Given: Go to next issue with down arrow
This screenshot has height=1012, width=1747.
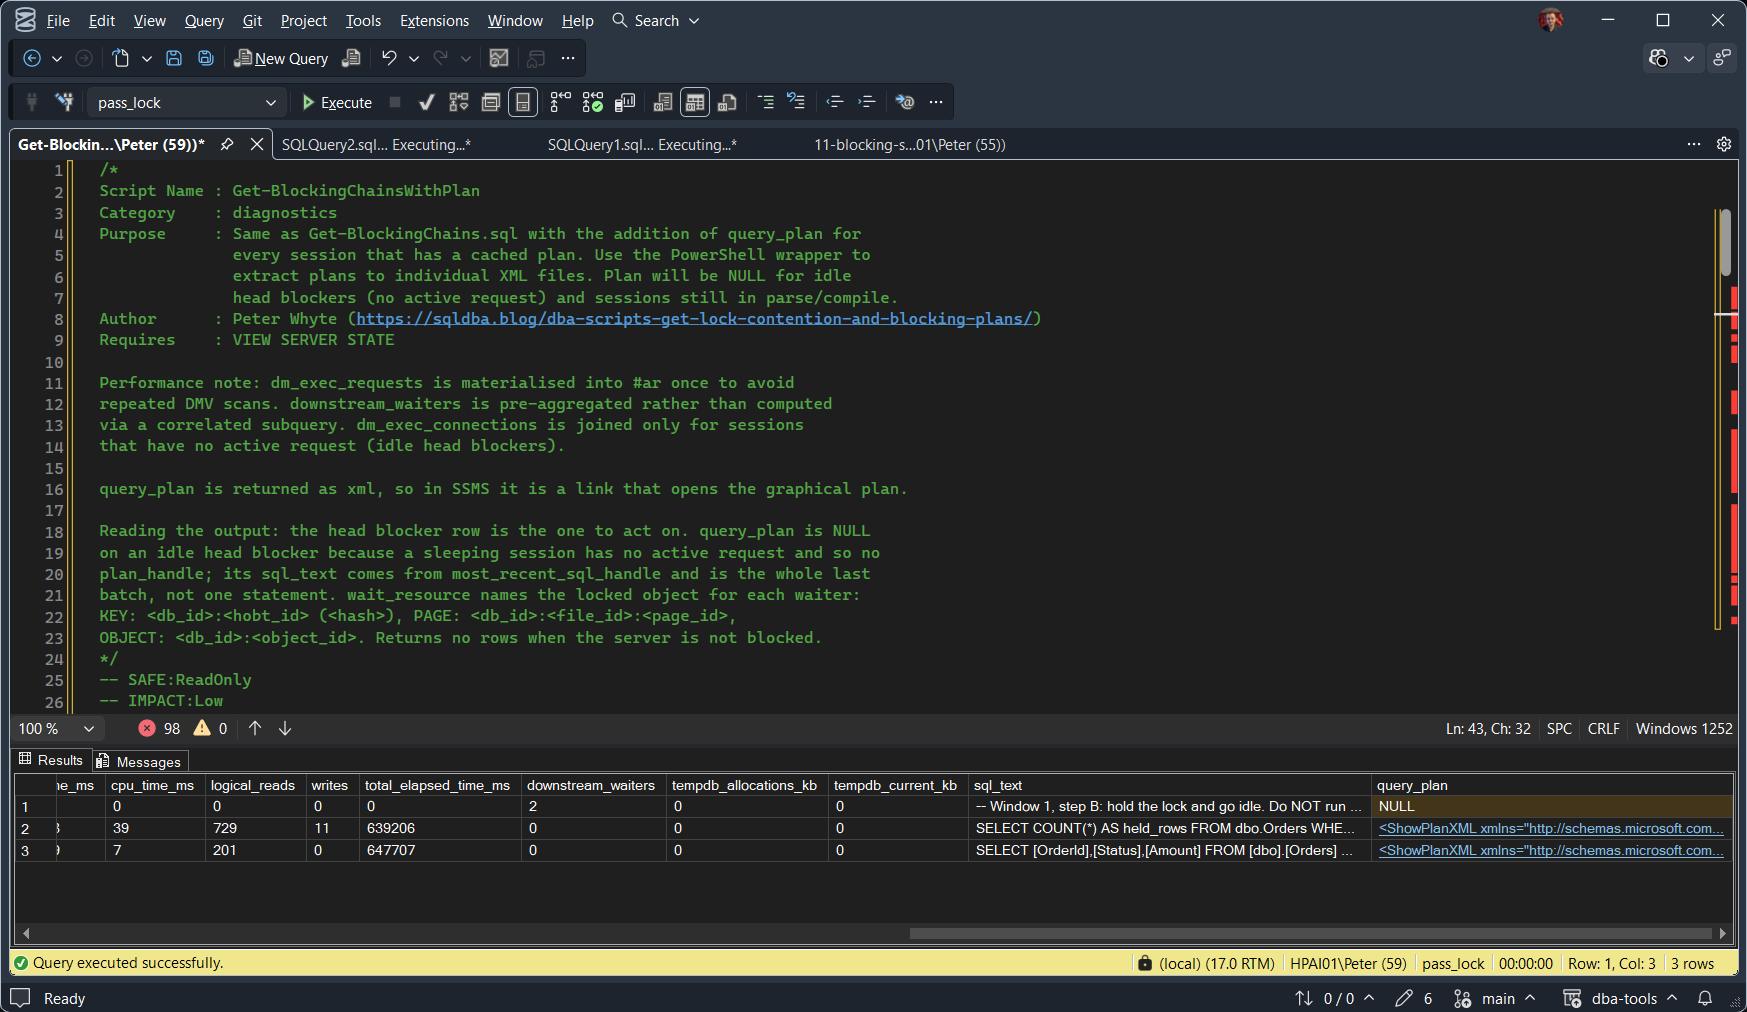Looking at the screenshot, I should point(285,728).
